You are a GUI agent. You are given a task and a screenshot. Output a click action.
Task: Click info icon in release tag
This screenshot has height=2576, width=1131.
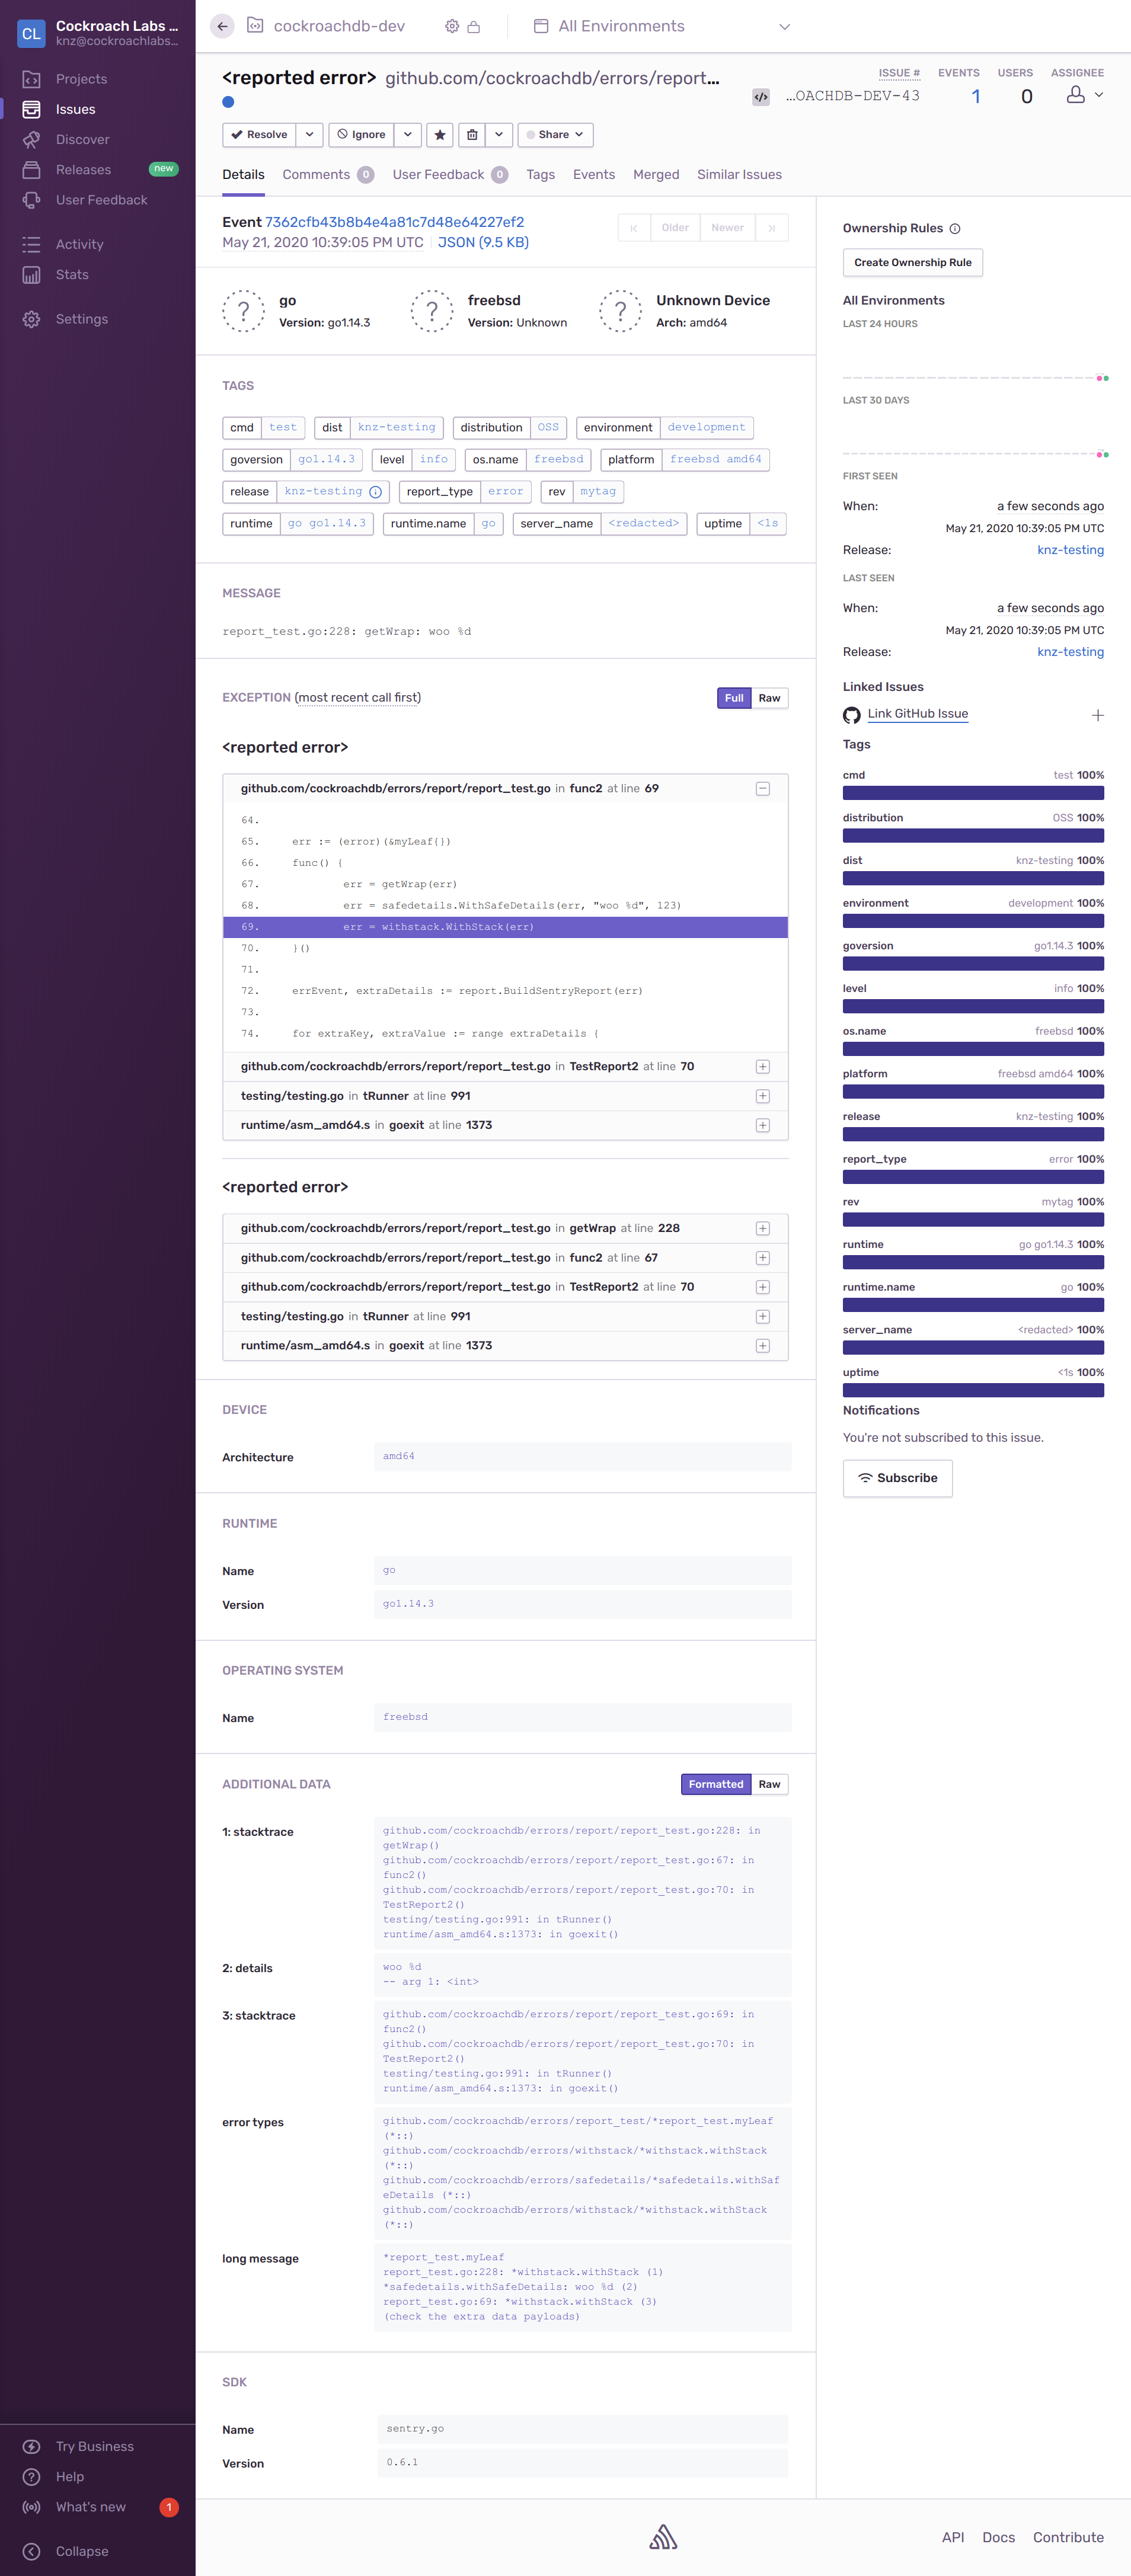click(x=376, y=492)
